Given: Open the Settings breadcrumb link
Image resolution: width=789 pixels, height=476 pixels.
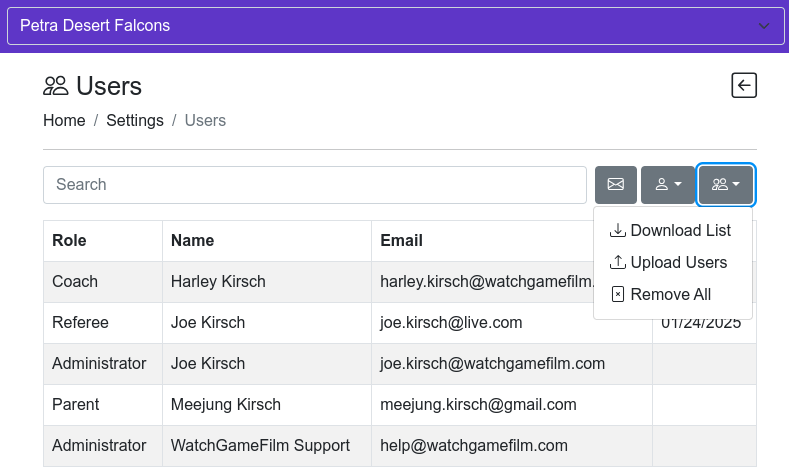Looking at the screenshot, I should (135, 121).
